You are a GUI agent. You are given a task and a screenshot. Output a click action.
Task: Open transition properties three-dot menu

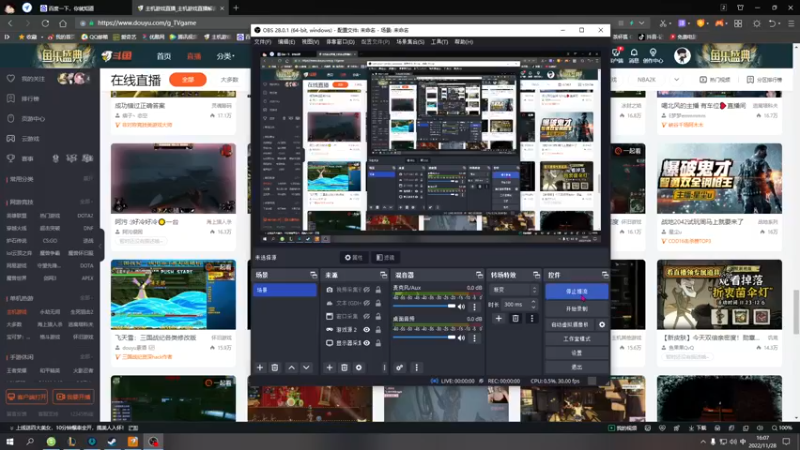coord(532,318)
